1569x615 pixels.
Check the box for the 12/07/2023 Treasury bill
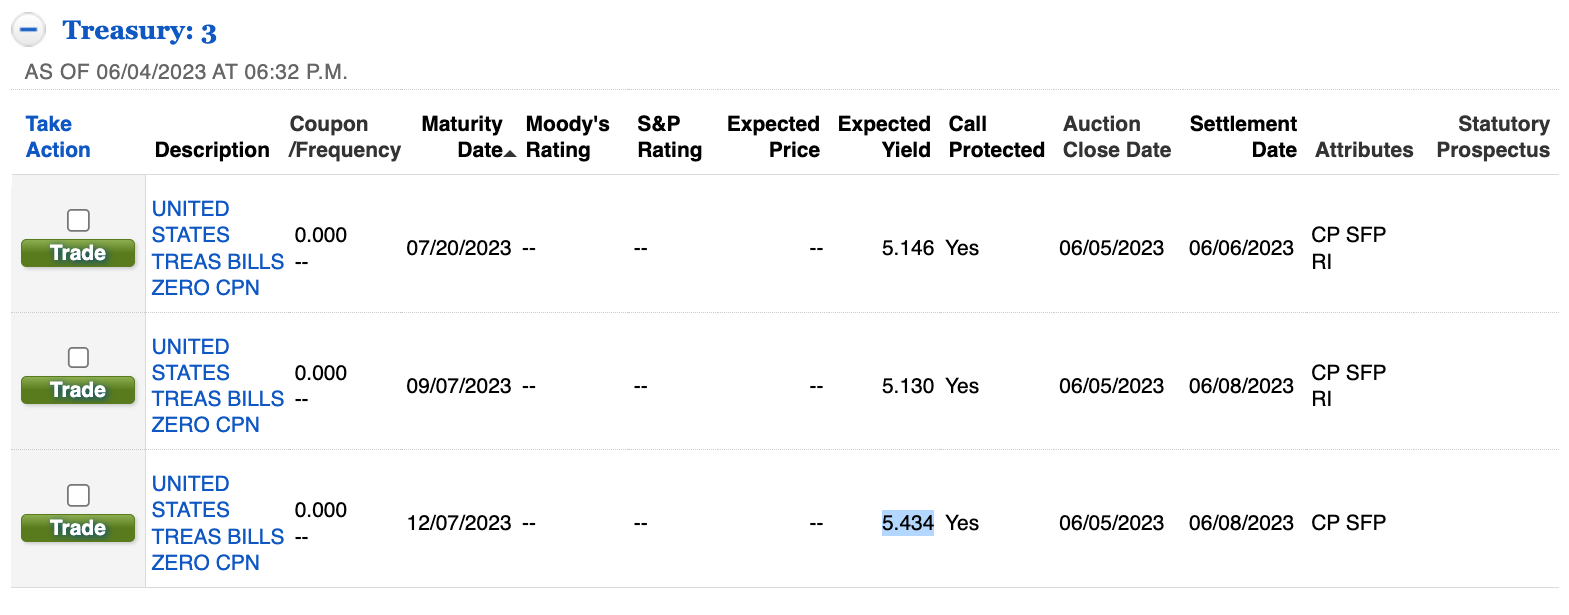point(78,495)
